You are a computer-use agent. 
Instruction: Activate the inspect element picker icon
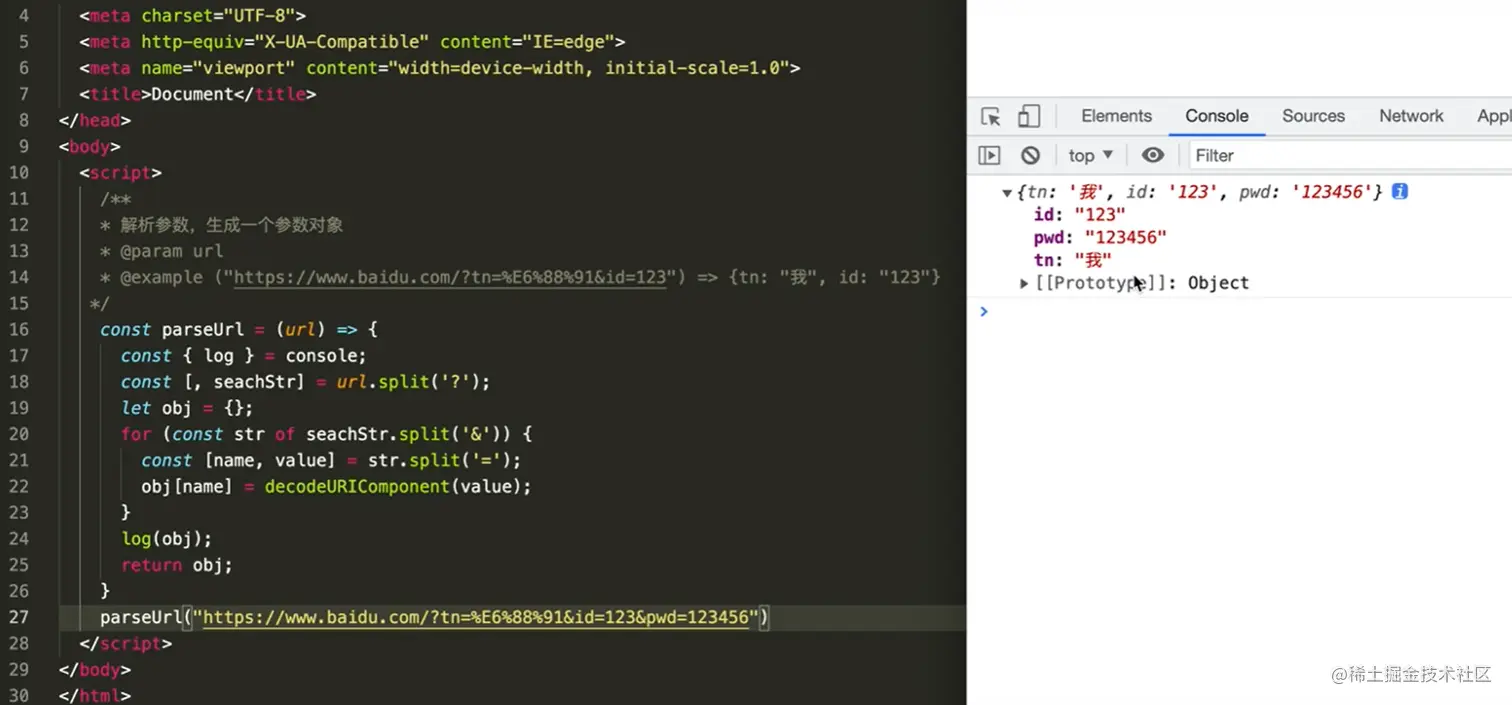[x=991, y=116]
